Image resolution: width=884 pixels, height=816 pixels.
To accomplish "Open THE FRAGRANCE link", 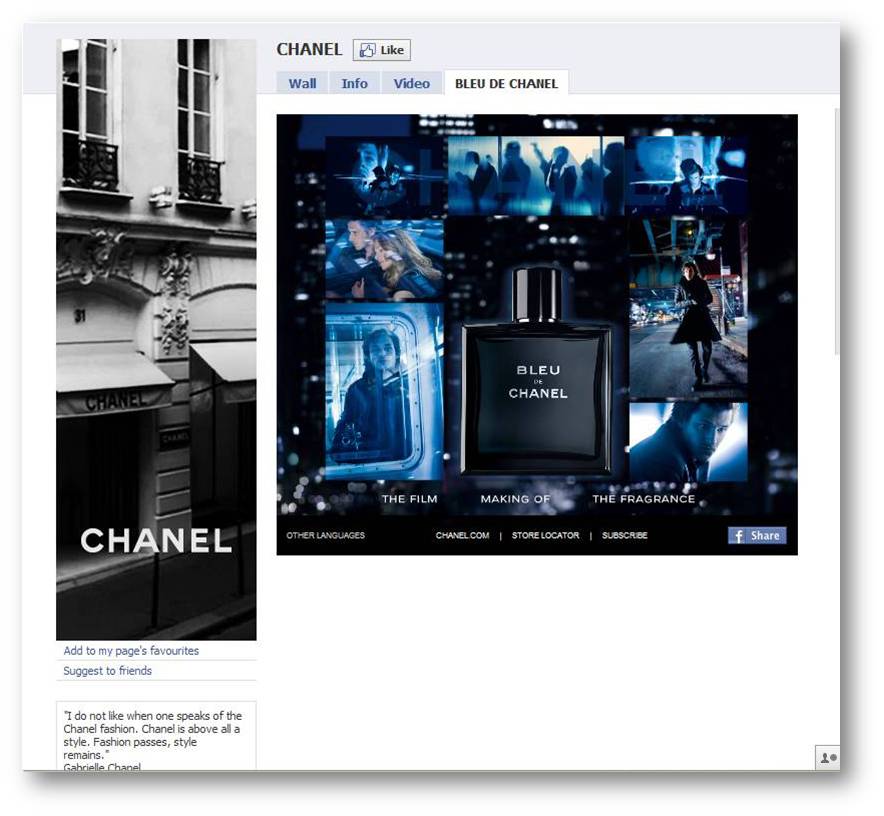I will 643,499.
